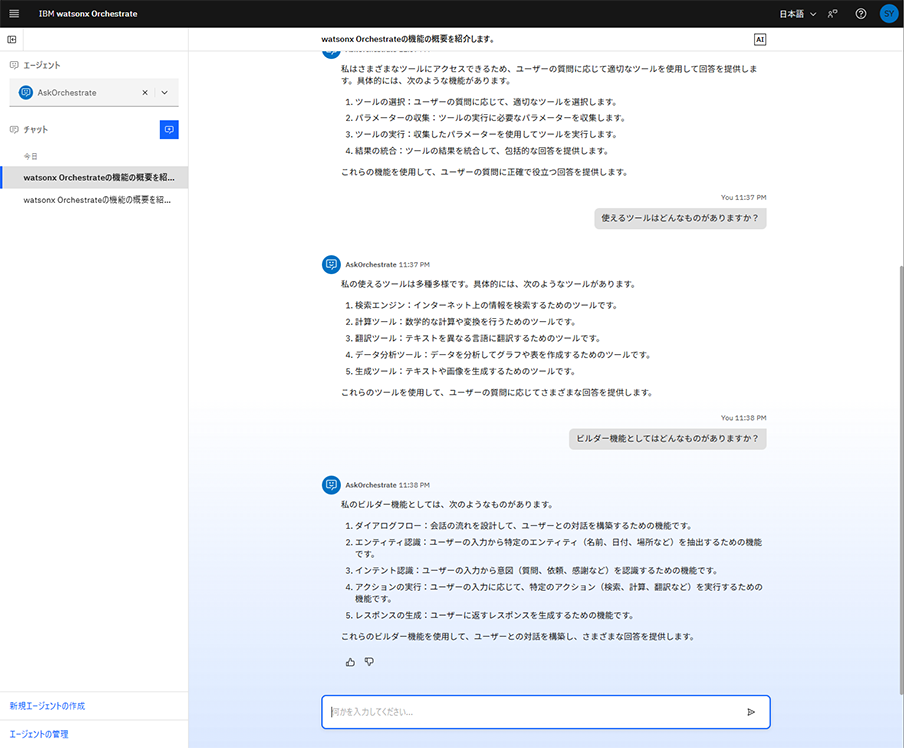Open the 日本語 language dropdown
This screenshot has height=748, width=904.
tap(798, 14)
